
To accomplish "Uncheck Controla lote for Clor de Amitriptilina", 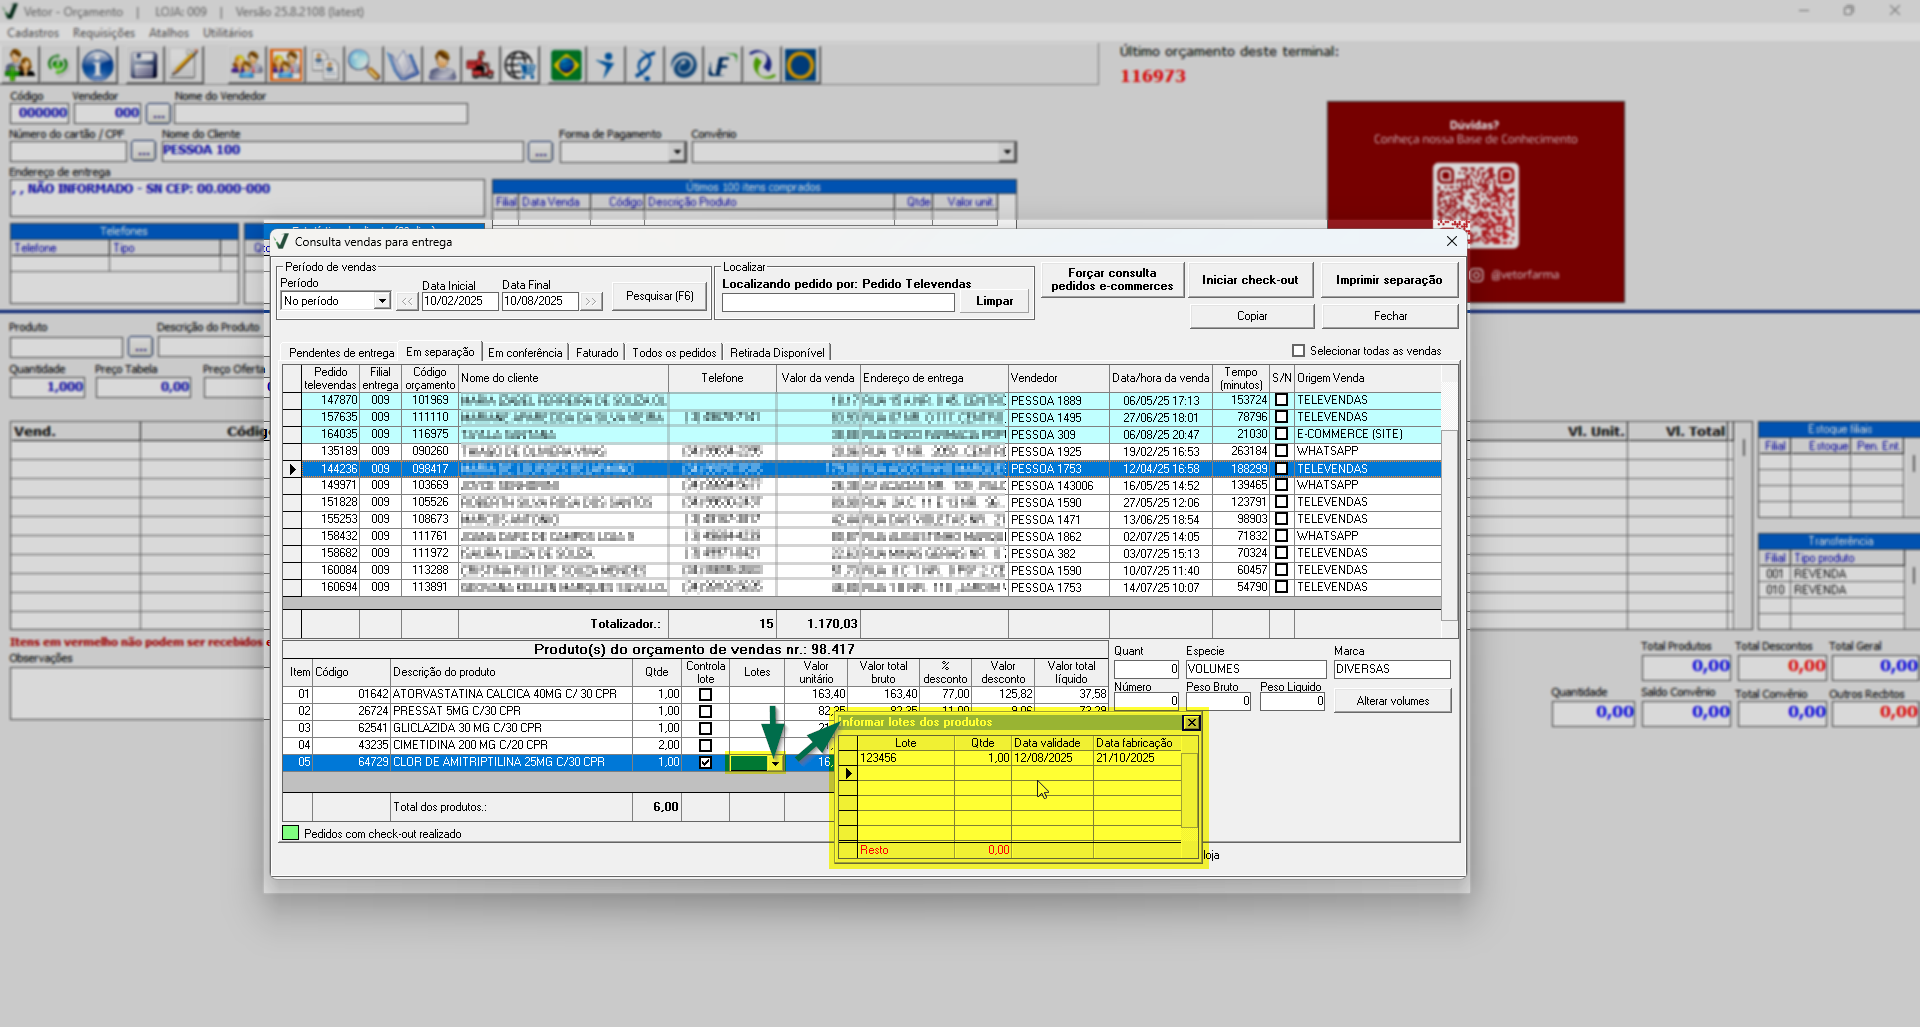I will pyautogui.click(x=705, y=762).
